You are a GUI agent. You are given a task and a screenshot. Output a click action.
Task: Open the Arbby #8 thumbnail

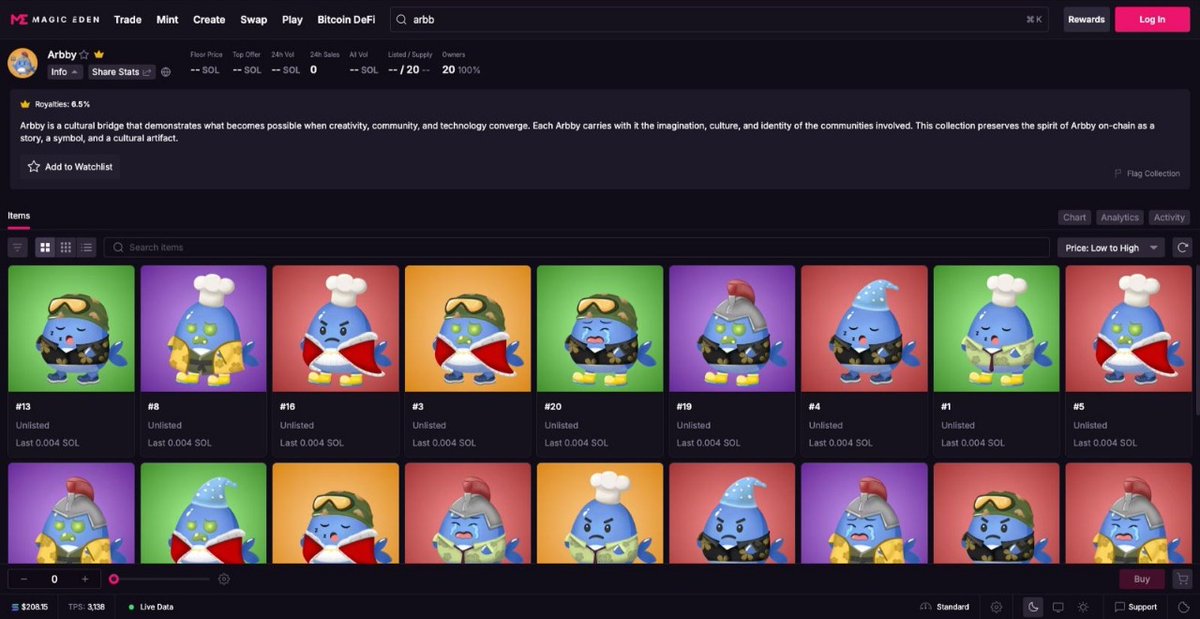[203, 328]
